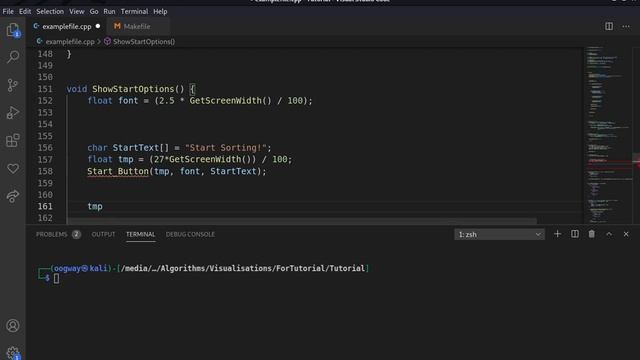This screenshot has width=640, height=360.
Task: Click on tmp on line 161
Action: click(95, 207)
